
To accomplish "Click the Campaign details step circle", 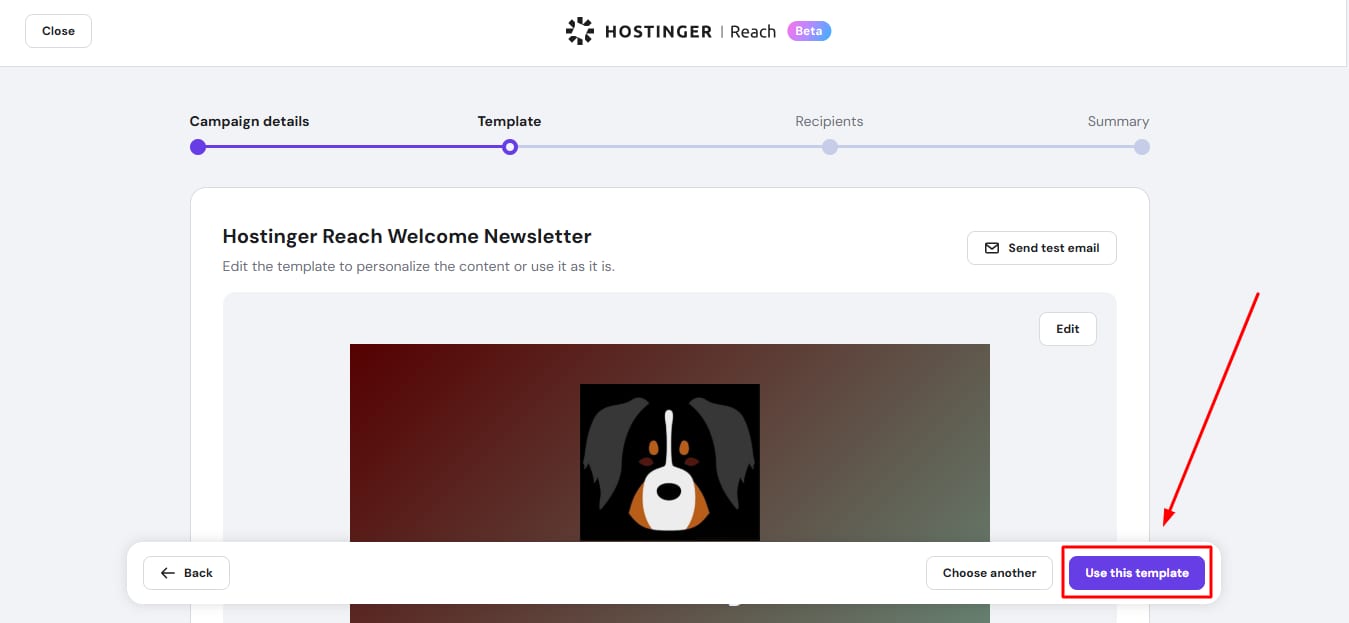I will coord(198,147).
